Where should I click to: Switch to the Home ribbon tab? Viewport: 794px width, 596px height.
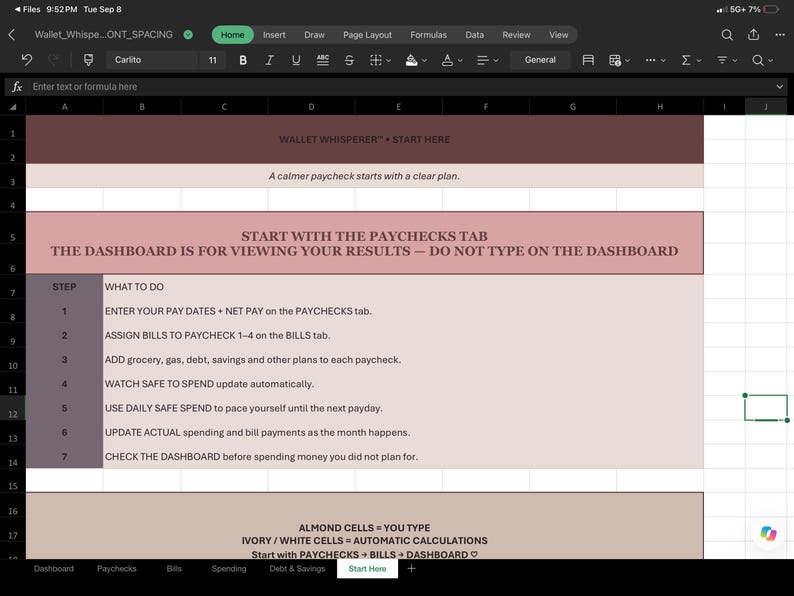[232, 35]
